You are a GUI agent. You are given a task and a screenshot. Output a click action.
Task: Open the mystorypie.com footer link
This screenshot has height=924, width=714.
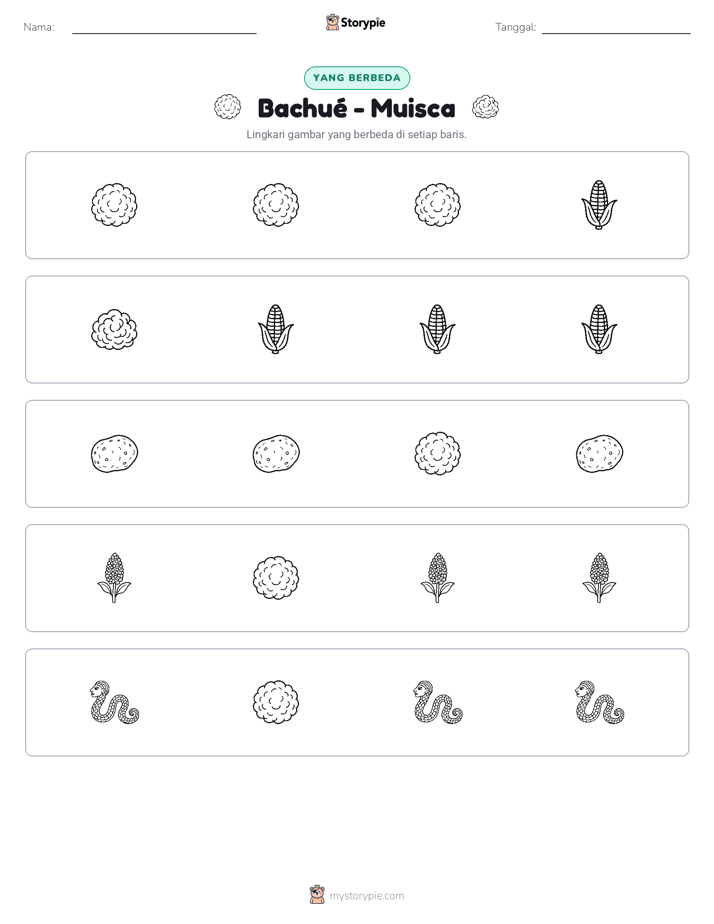[357, 895]
